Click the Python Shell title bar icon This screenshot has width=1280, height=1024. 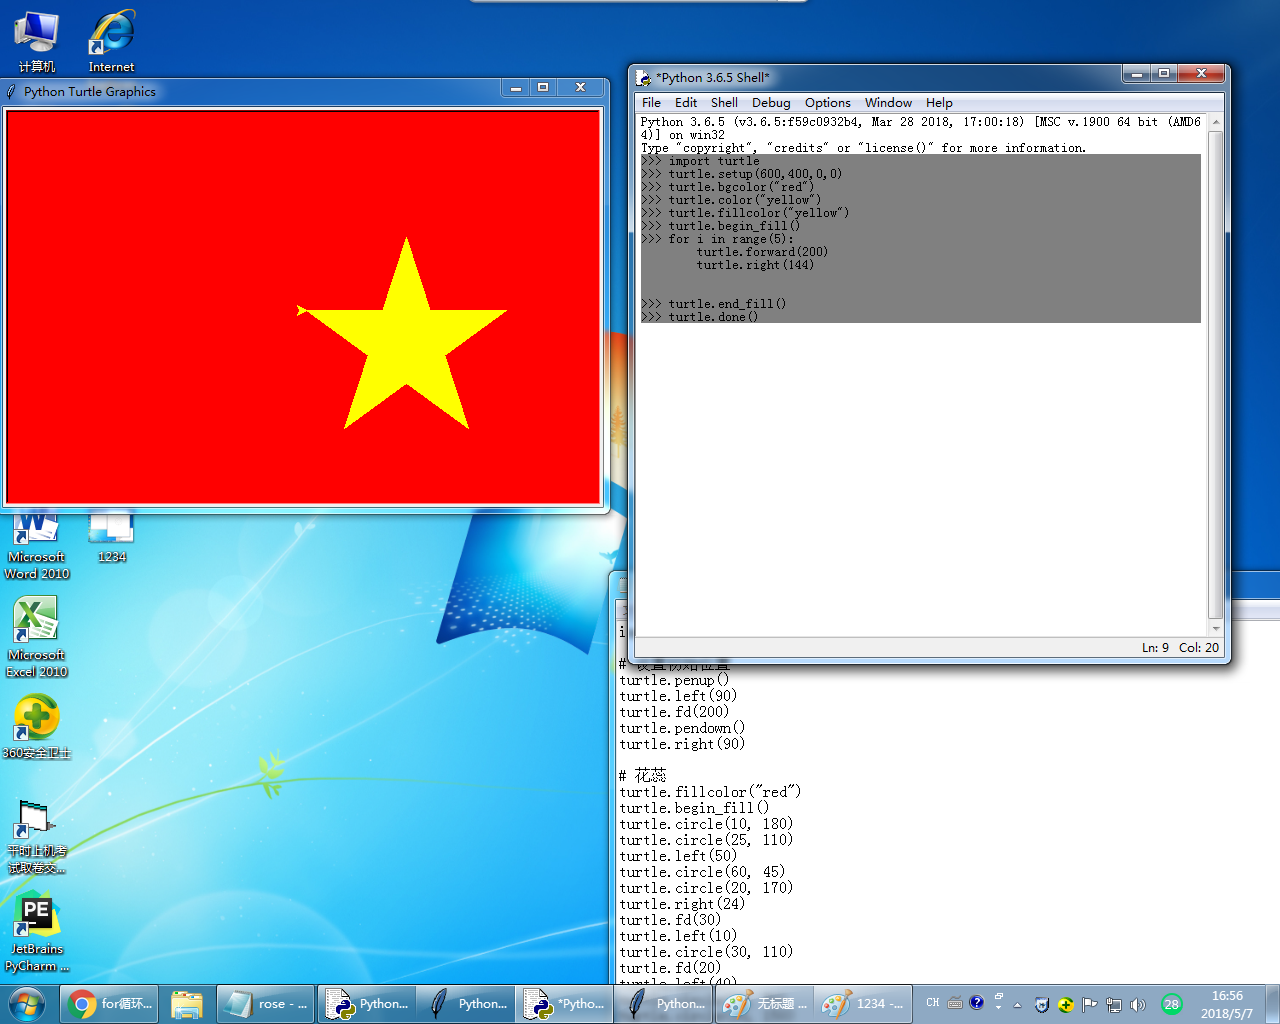pyautogui.click(x=644, y=77)
